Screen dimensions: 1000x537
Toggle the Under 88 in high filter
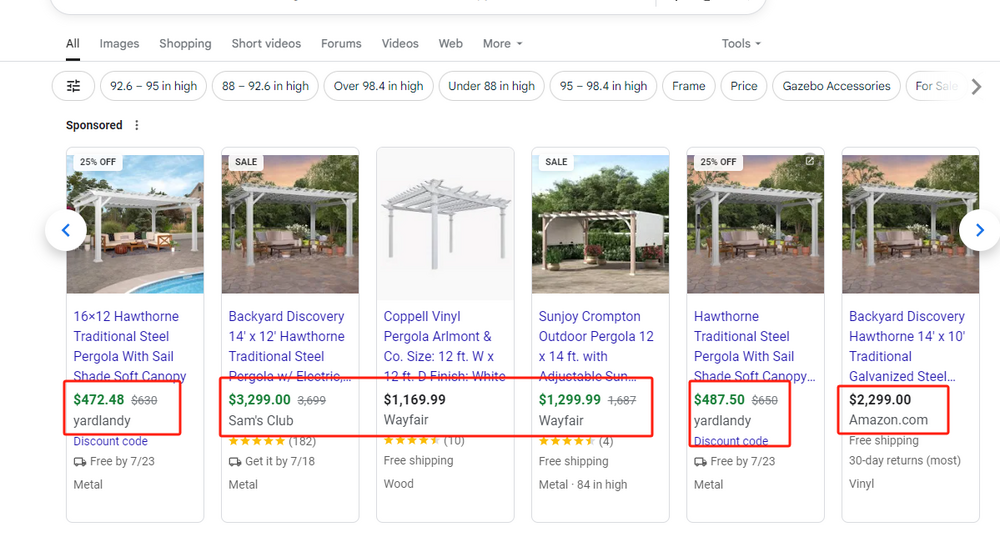491,86
